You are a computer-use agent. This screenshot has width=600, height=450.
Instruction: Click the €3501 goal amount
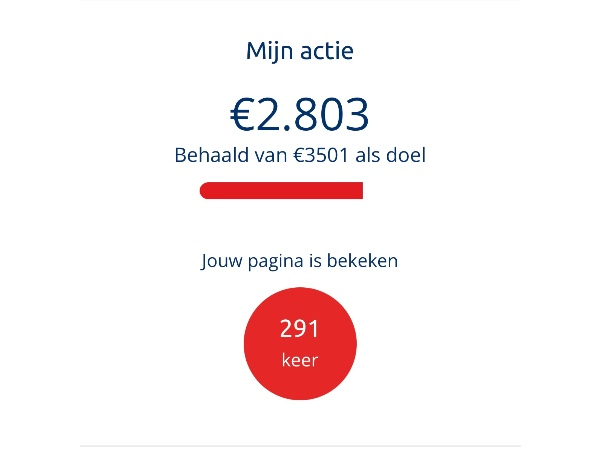(x=319, y=156)
